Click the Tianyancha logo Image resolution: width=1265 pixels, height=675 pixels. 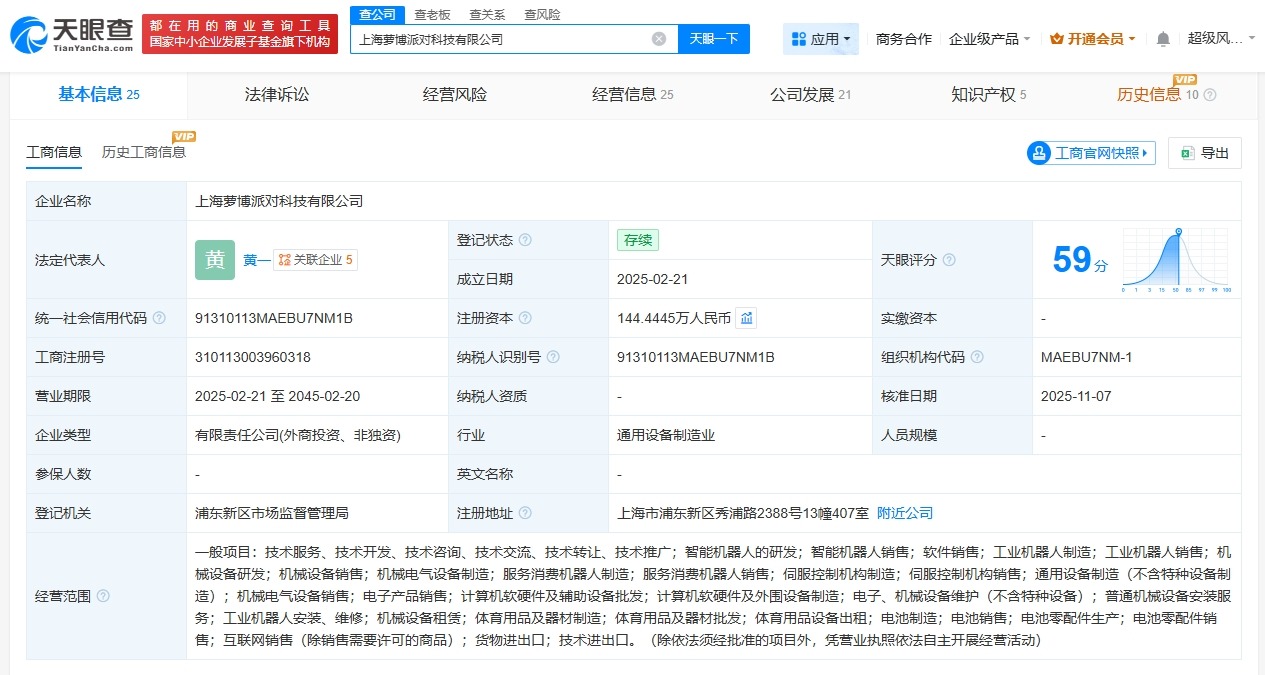(62, 32)
